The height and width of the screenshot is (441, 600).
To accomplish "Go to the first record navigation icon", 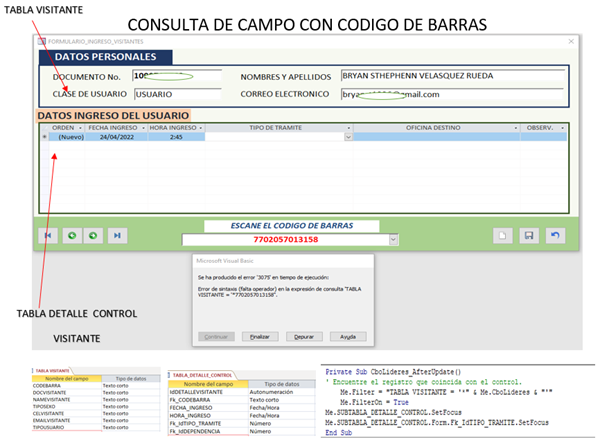I will tap(48, 235).
